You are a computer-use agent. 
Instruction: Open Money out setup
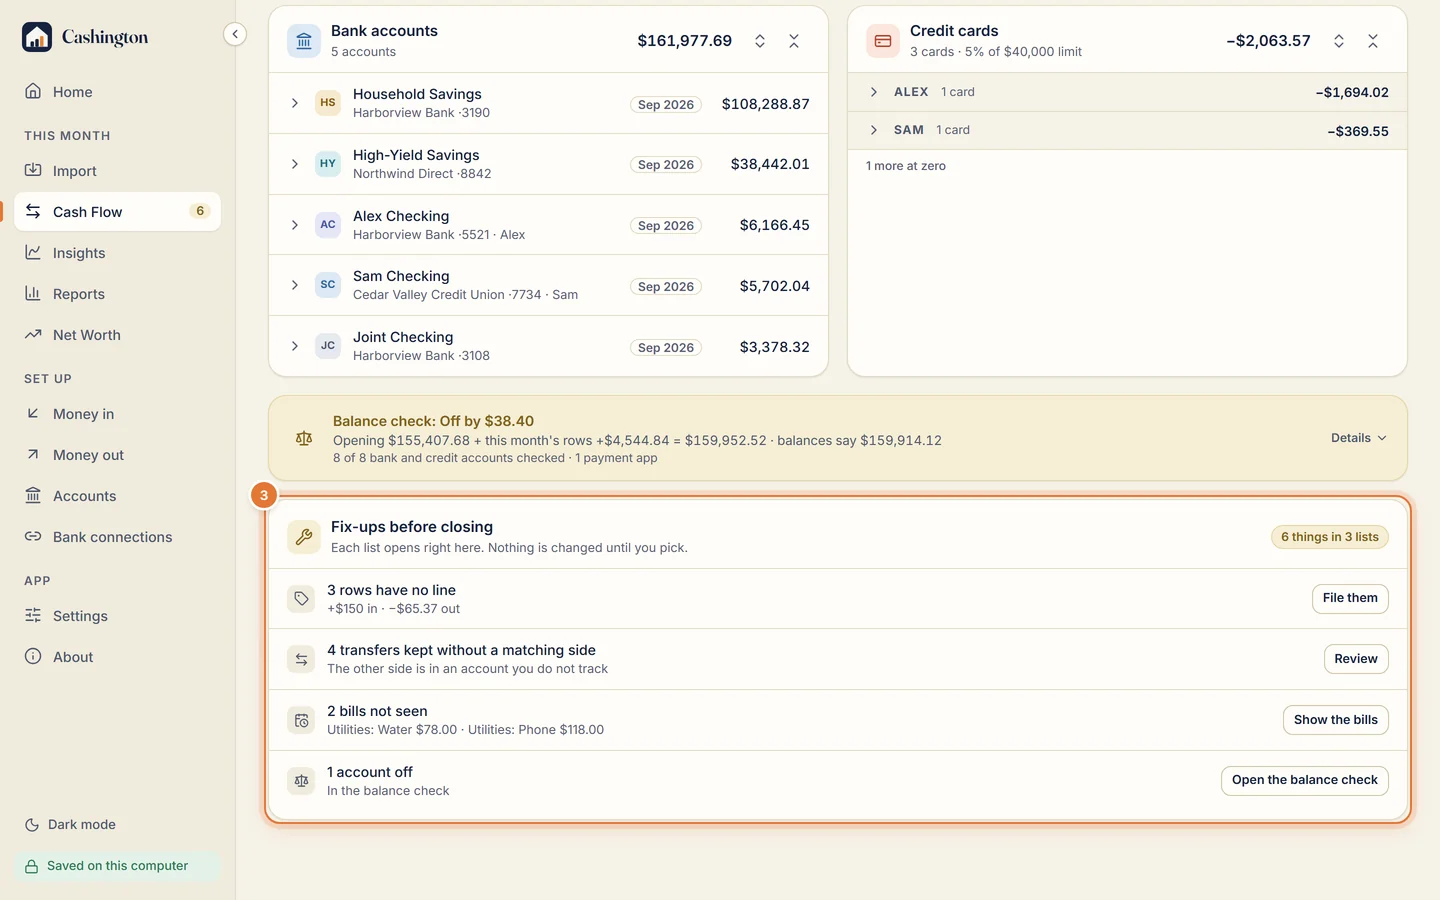[x=118, y=455]
